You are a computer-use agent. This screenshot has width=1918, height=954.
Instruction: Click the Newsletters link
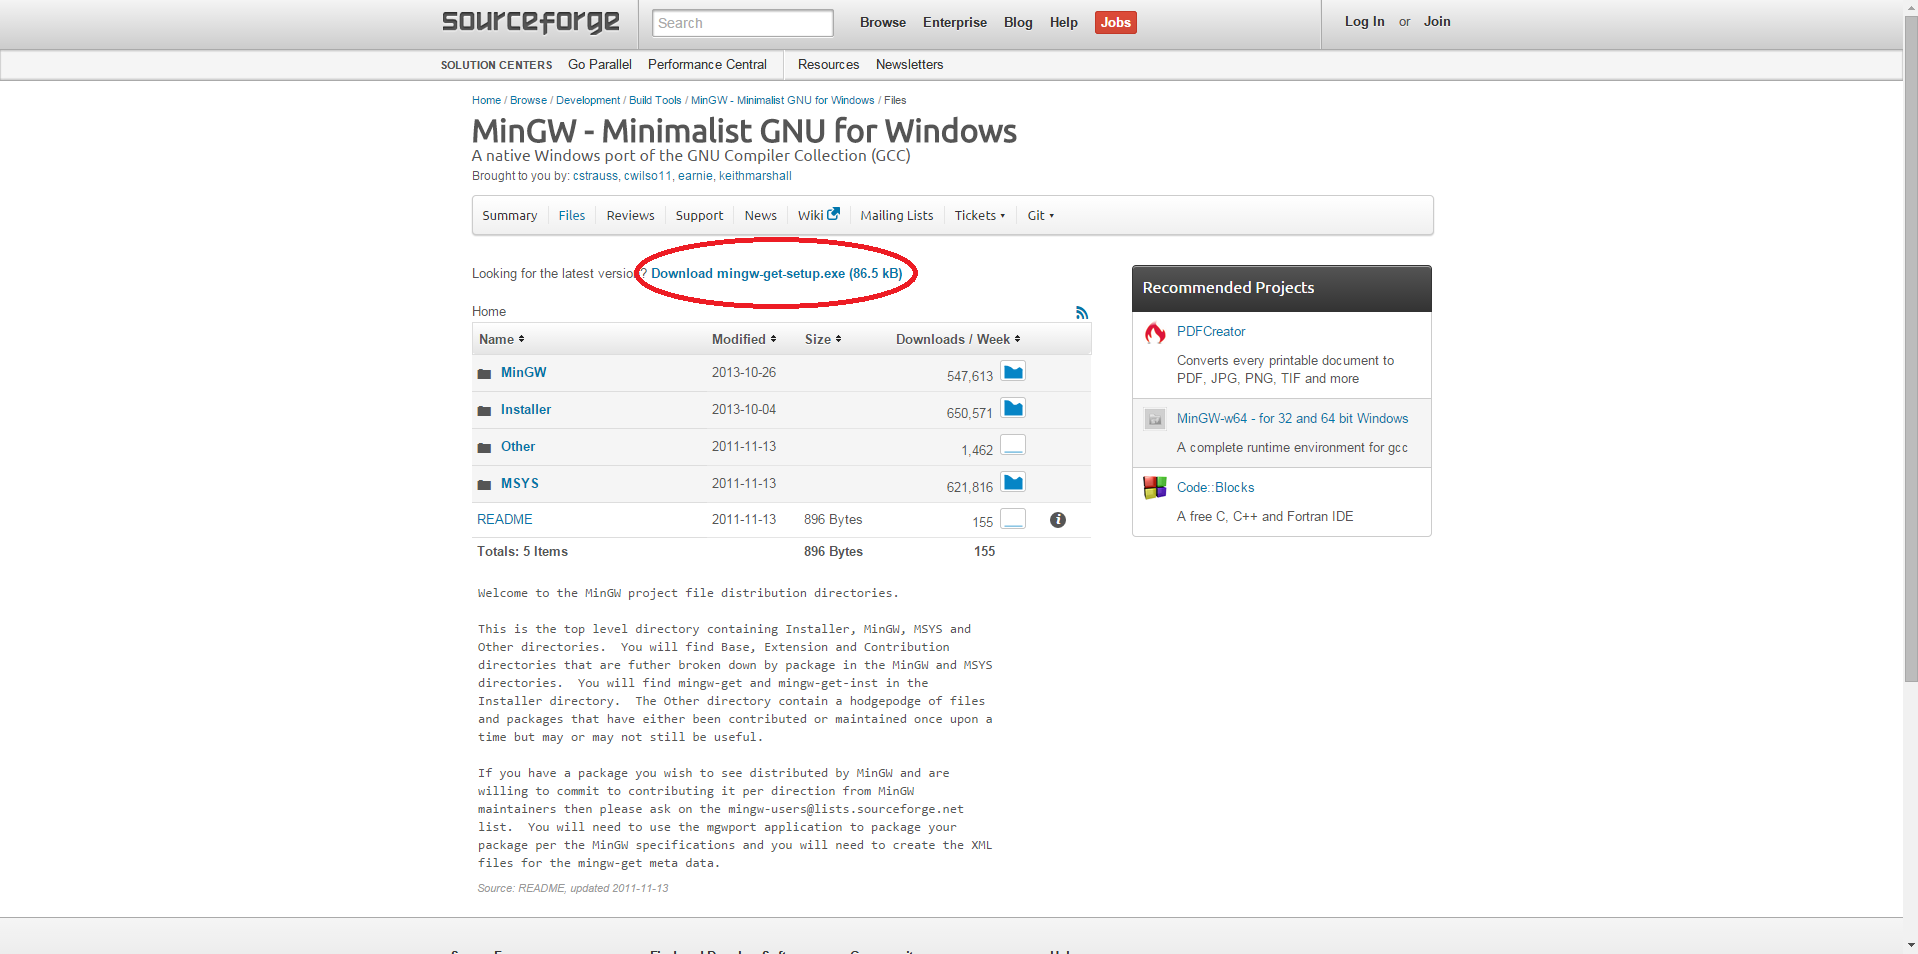pos(909,64)
